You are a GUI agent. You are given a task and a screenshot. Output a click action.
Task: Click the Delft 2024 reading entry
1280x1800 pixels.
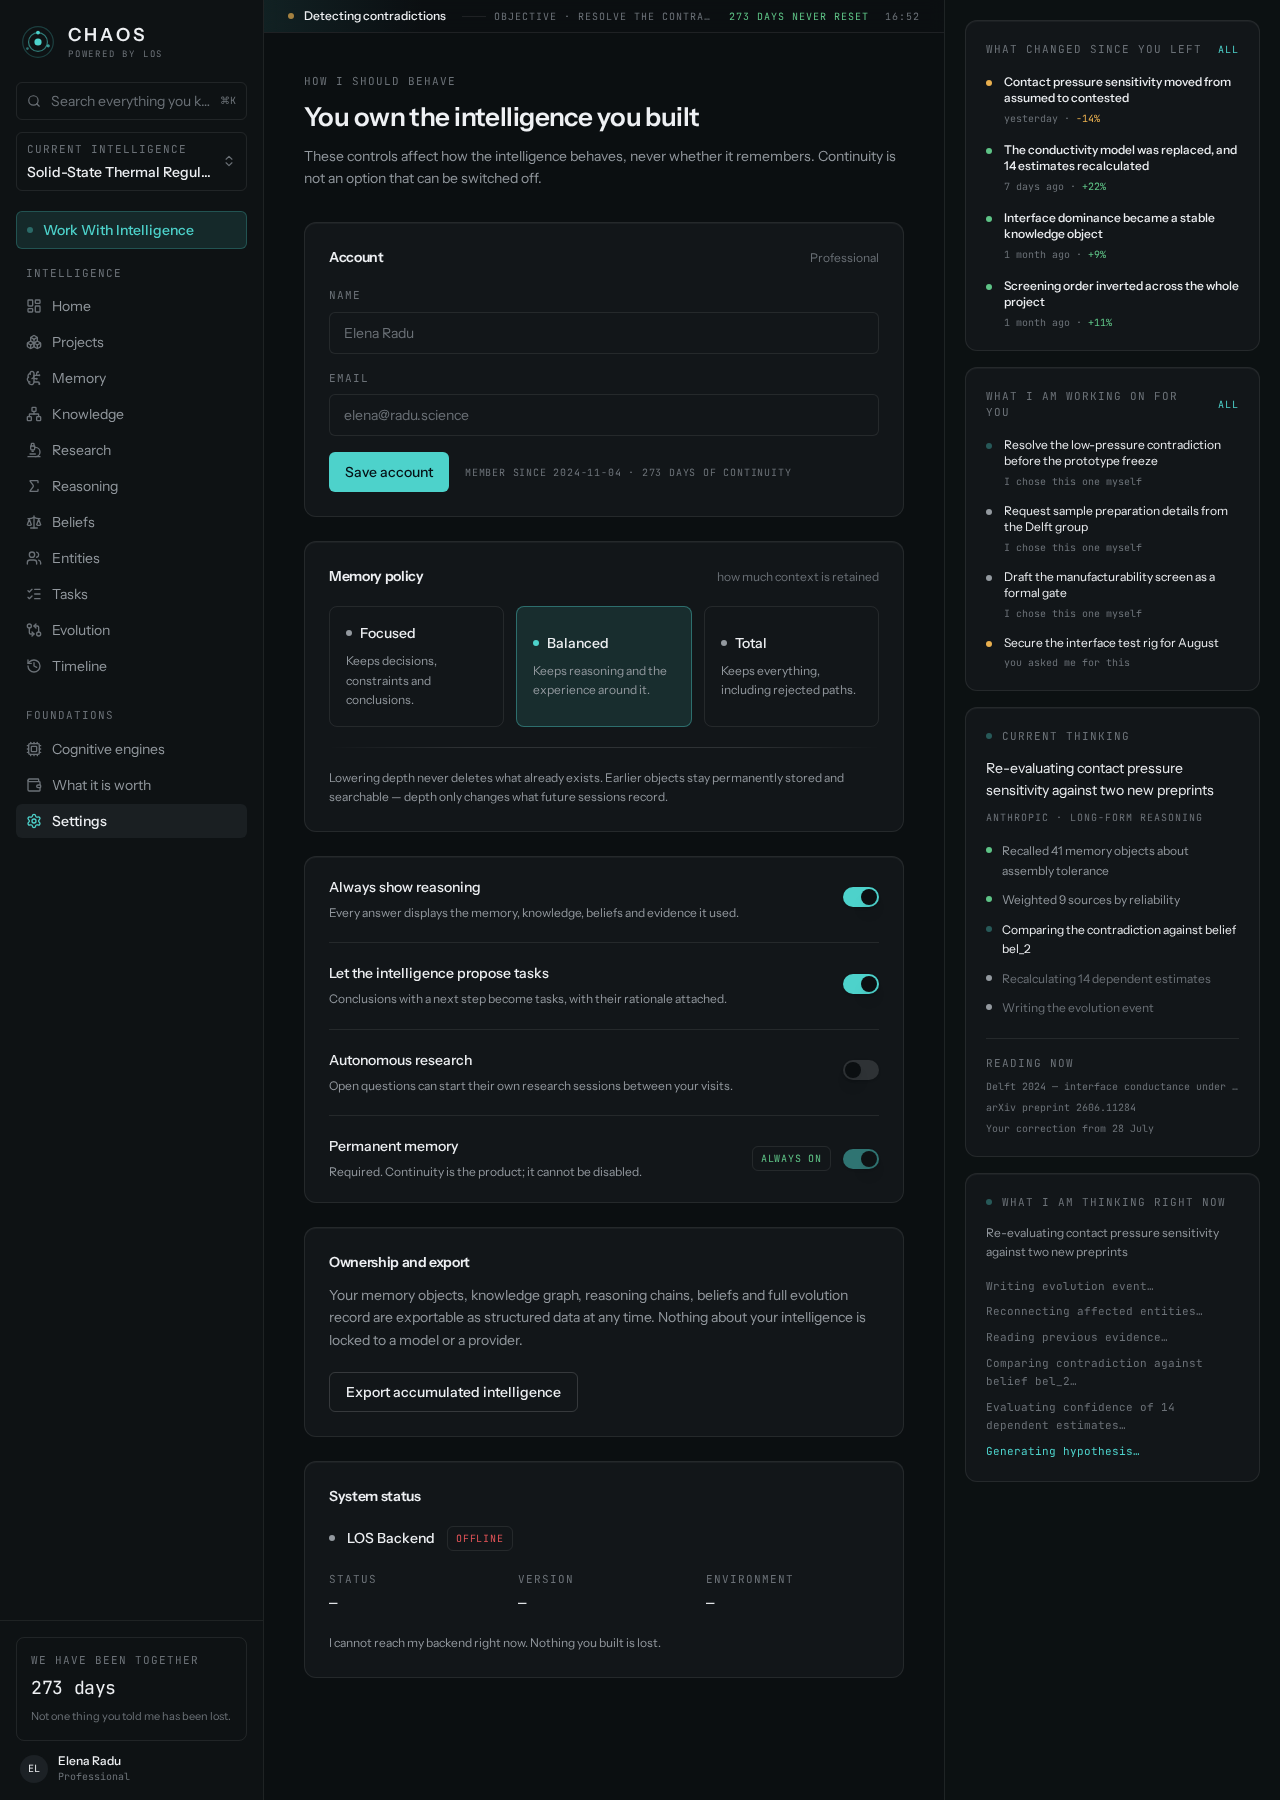[x=1112, y=1087]
